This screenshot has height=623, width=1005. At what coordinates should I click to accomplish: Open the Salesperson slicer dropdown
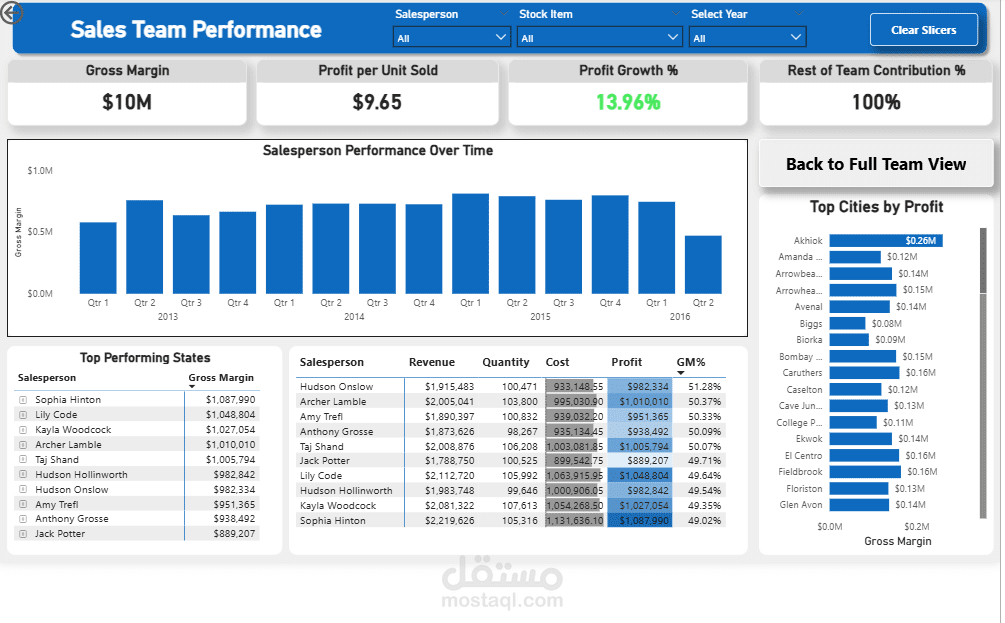tap(452, 38)
